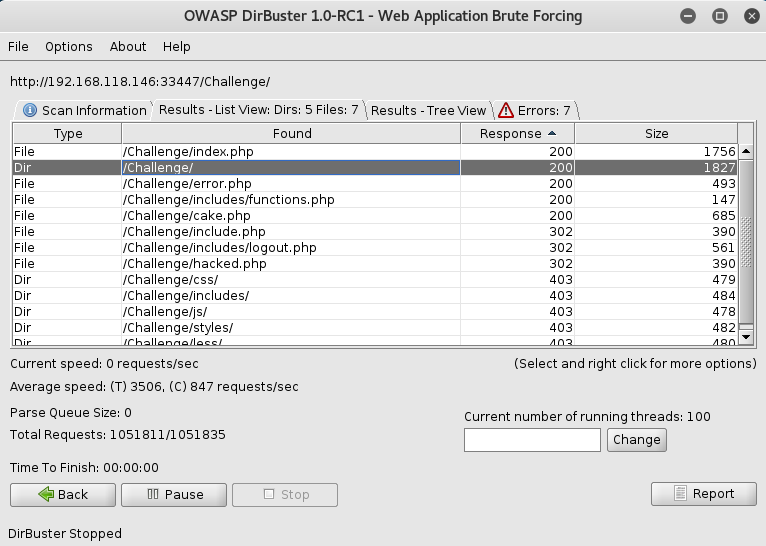This screenshot has height=546, width=766.
Task: Select the /Challenge/hacked.php row
Action: [x=375, y=264]
